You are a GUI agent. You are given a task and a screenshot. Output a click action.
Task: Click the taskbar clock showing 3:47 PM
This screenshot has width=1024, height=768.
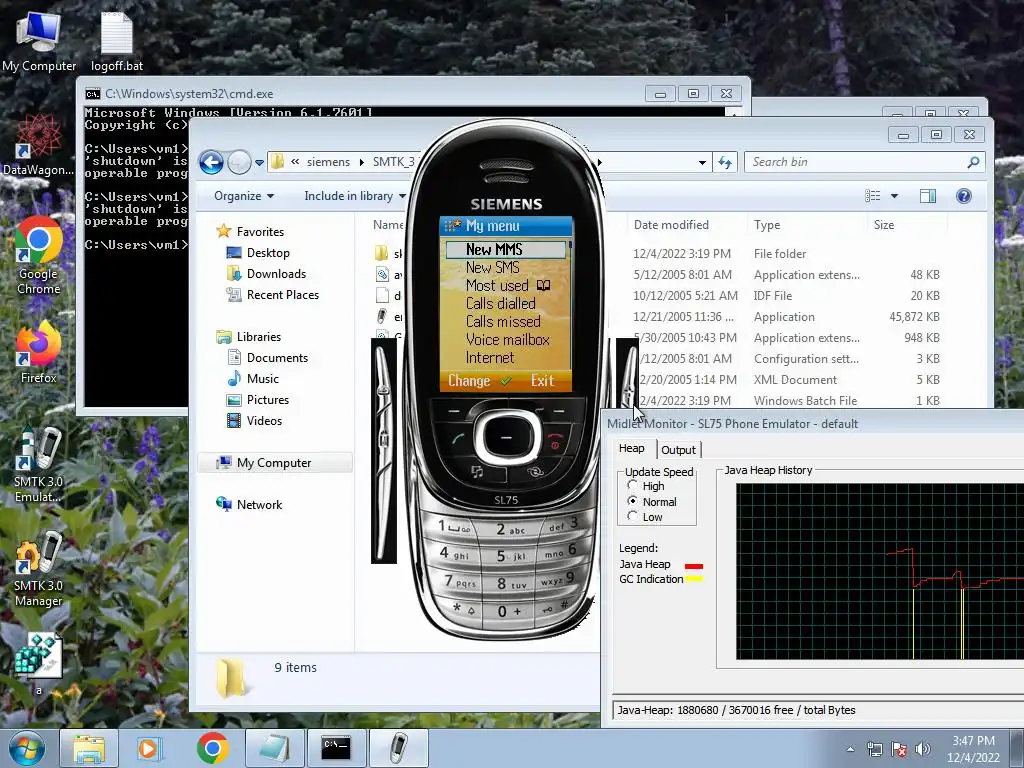pos(973,749)
